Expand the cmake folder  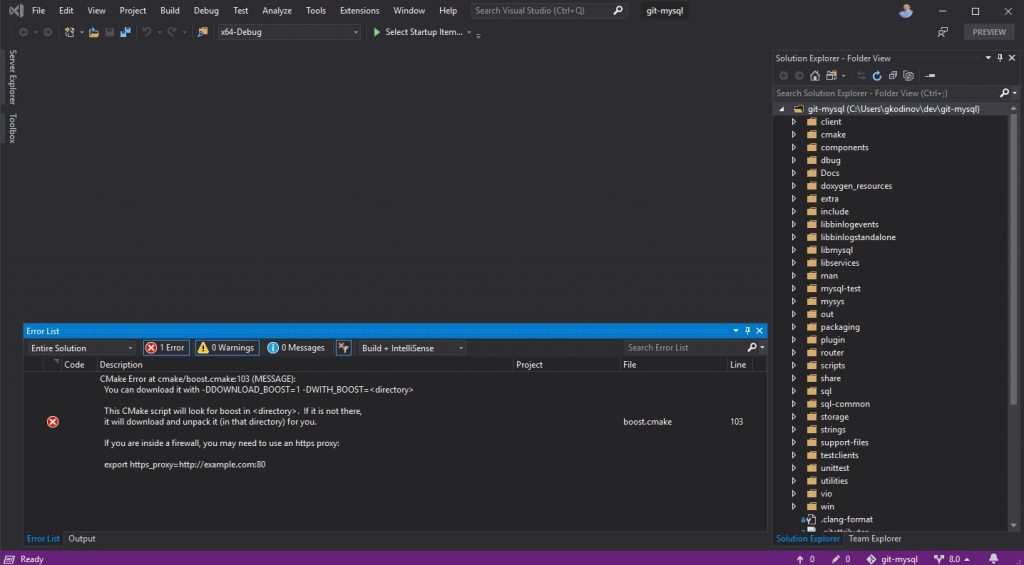click(793, 135)
